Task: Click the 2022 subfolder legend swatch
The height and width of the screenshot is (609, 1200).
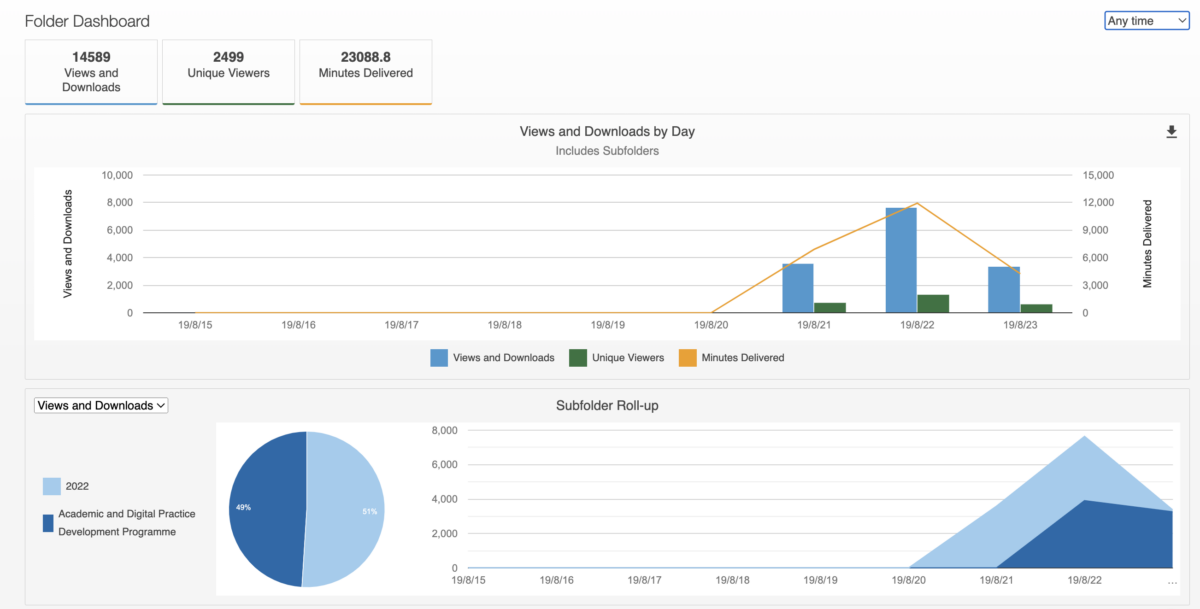Action: click(x=51, y=486)
